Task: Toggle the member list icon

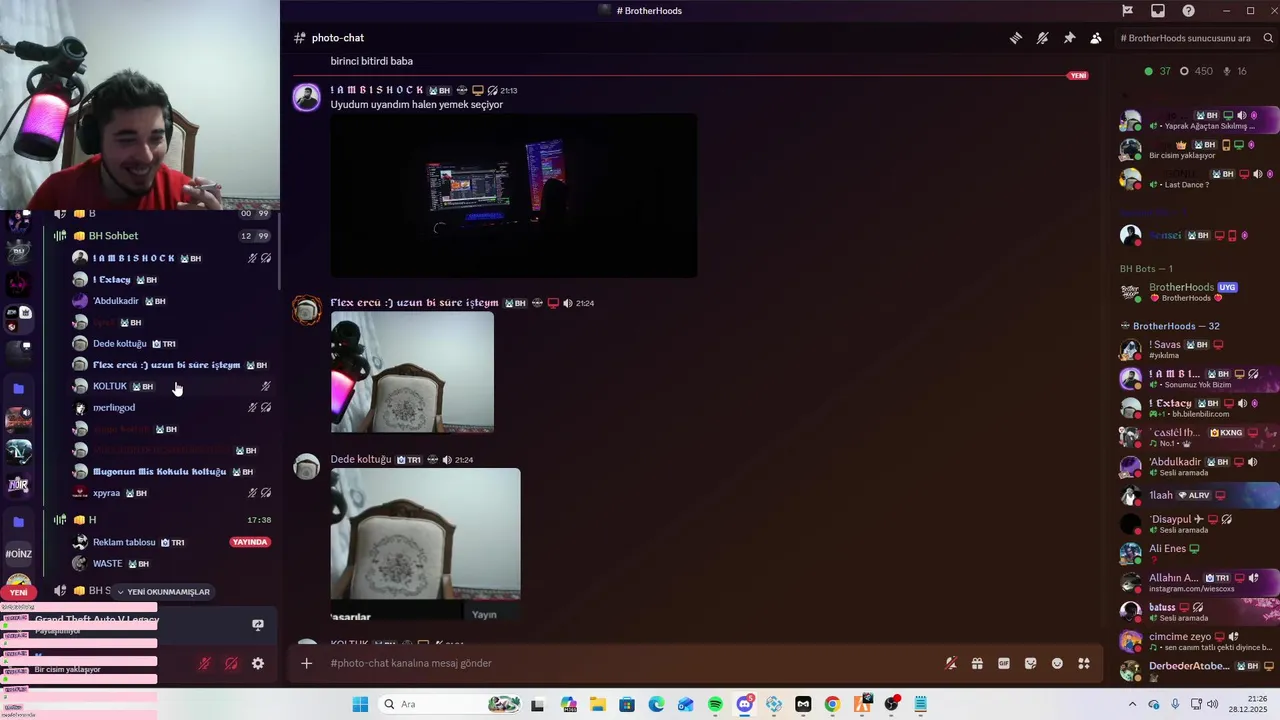Action: point(1096,38)
